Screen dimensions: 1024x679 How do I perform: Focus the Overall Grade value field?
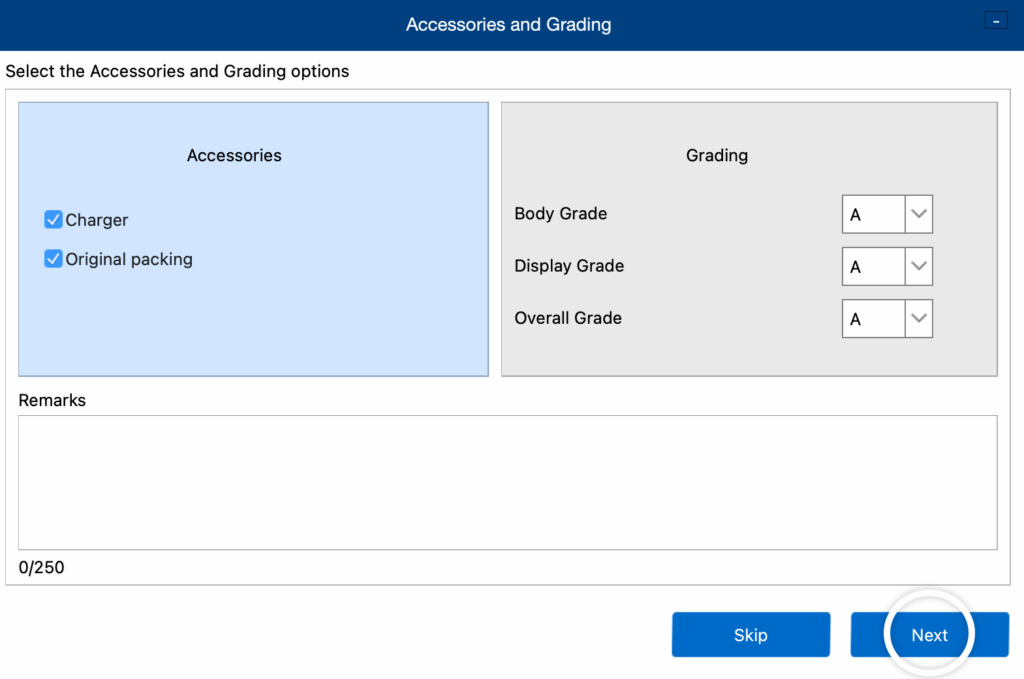(x=873, y=319)
